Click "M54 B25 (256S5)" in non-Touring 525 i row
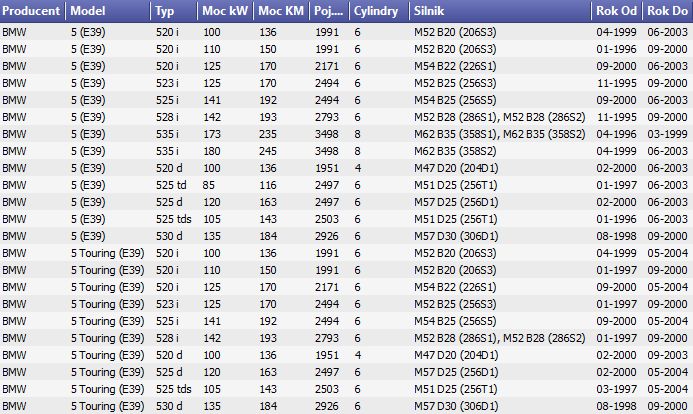The height and width of the screenshot is (414, 693). 455,100
